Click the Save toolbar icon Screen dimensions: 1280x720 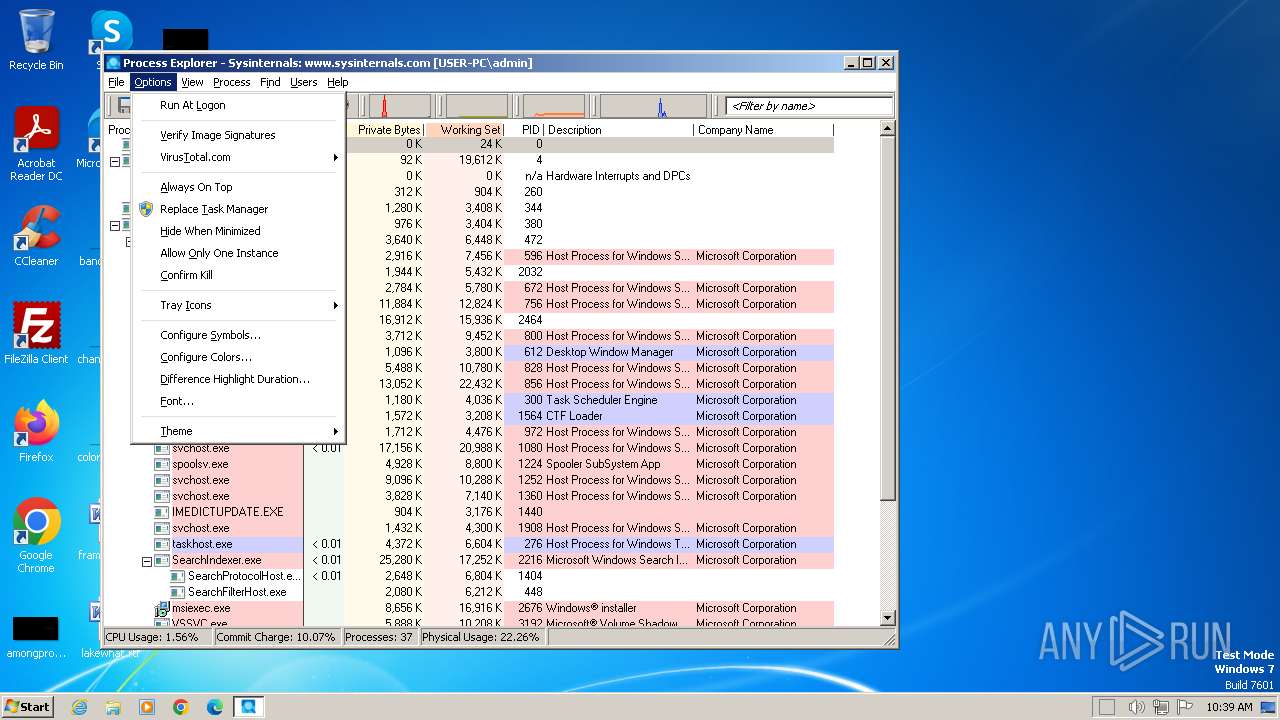click(124, 105)
